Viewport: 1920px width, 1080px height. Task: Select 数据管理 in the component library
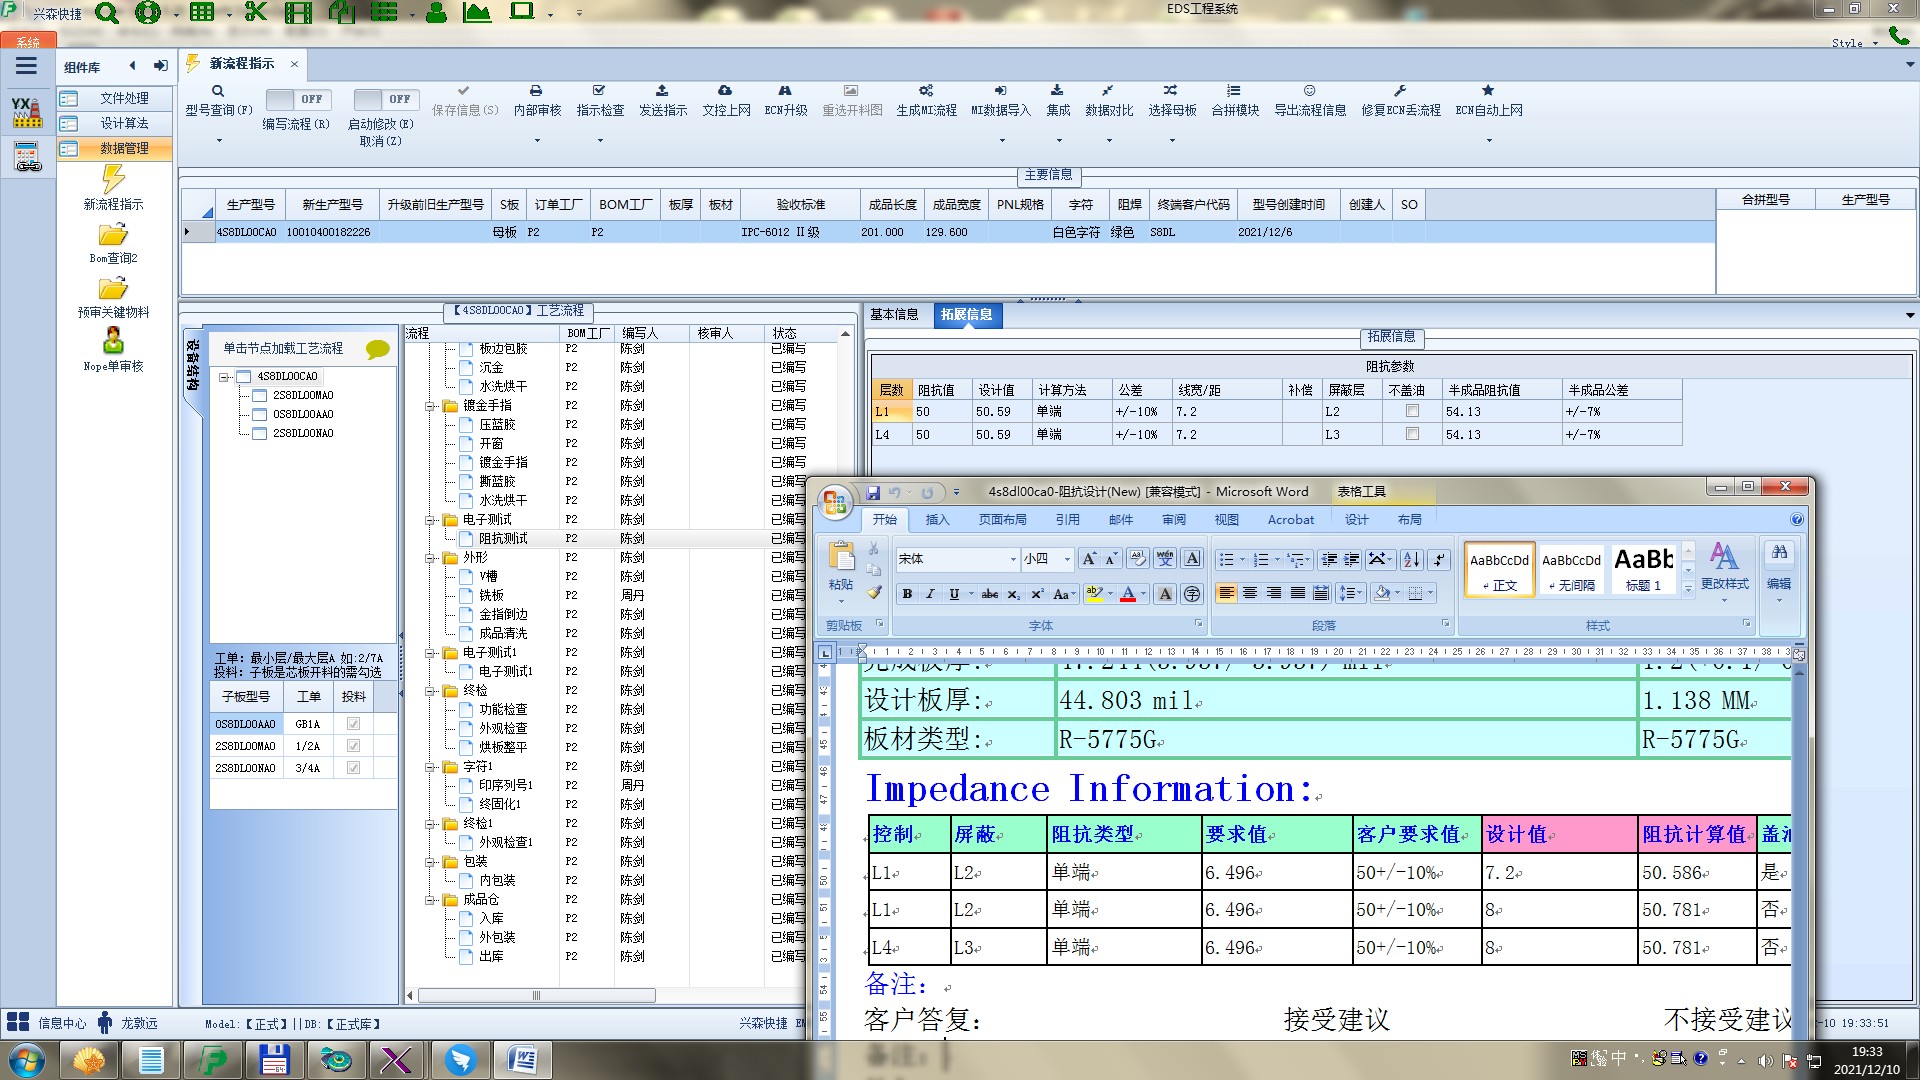[123, 148]
